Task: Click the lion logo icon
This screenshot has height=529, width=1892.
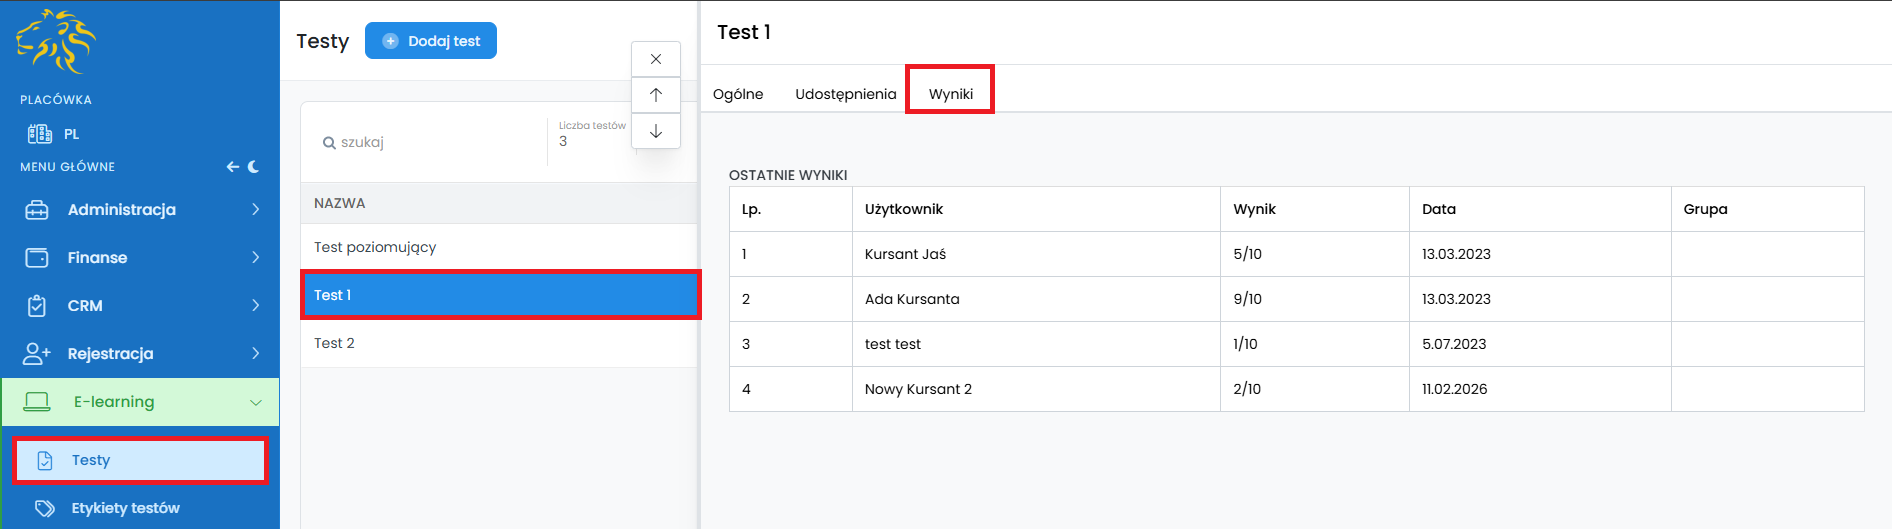Action: (x=56, y=42)
